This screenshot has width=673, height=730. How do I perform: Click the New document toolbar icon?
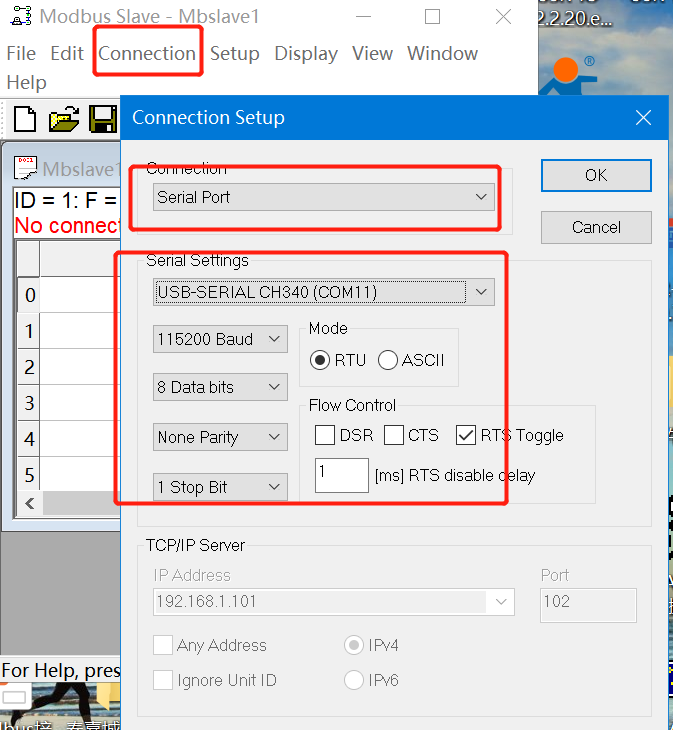click(x=25, y=119)
